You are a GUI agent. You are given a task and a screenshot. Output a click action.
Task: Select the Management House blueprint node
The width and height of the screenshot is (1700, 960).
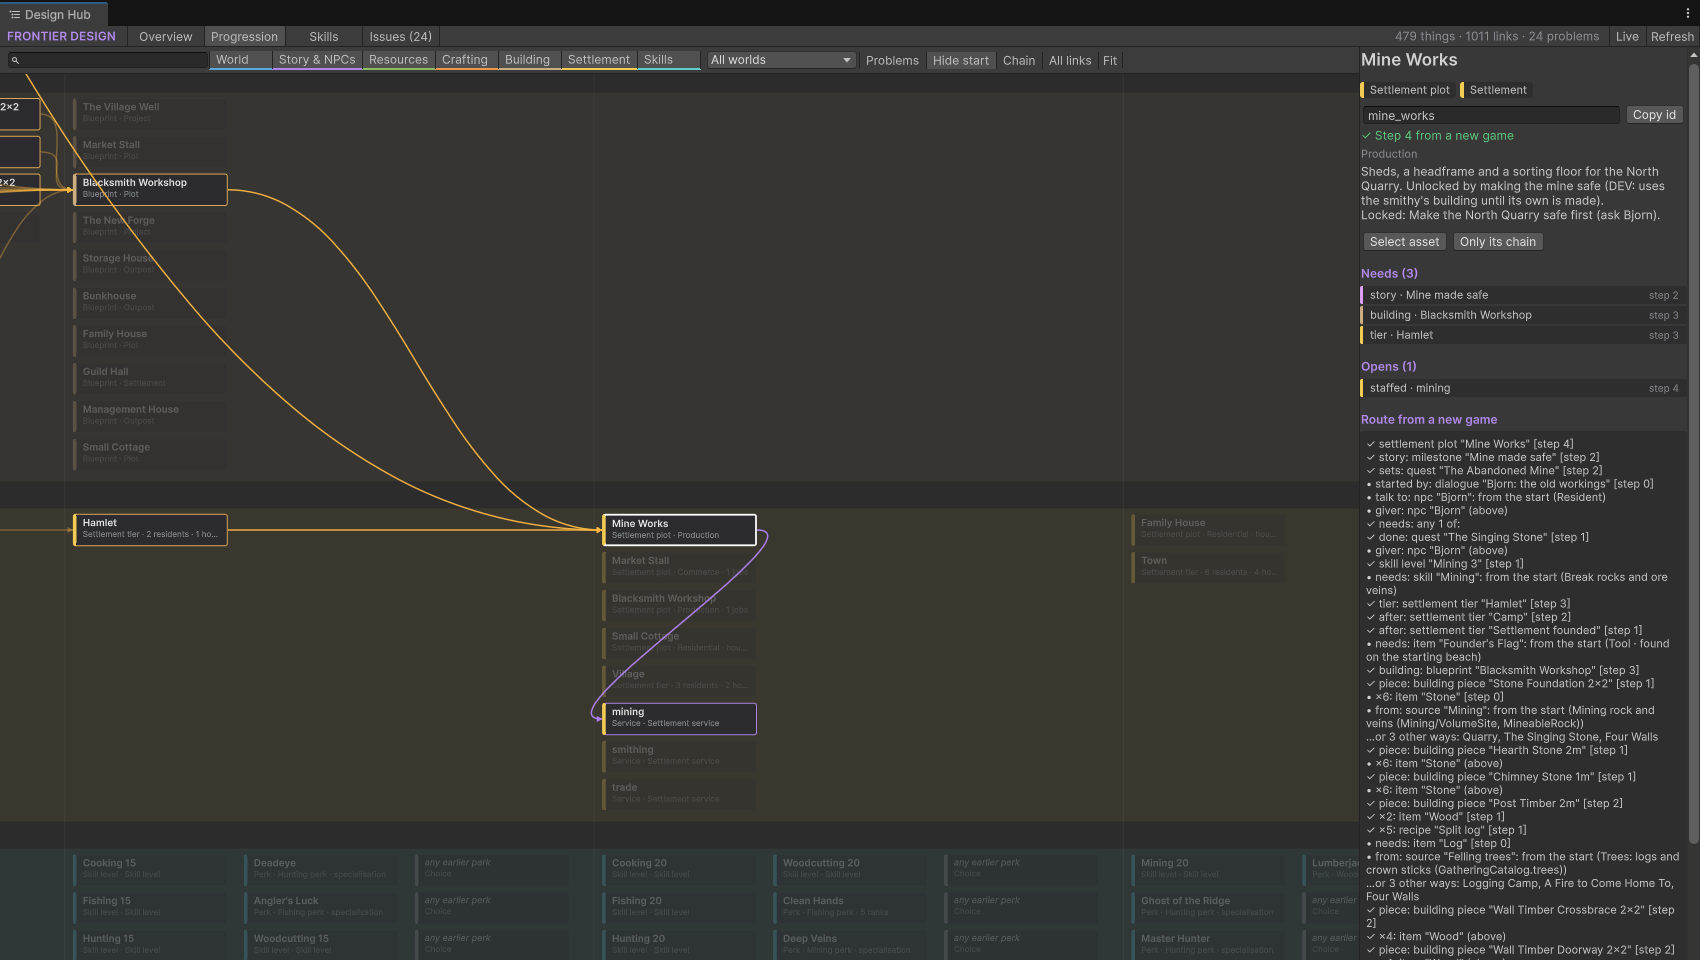[x=150, y=416]
